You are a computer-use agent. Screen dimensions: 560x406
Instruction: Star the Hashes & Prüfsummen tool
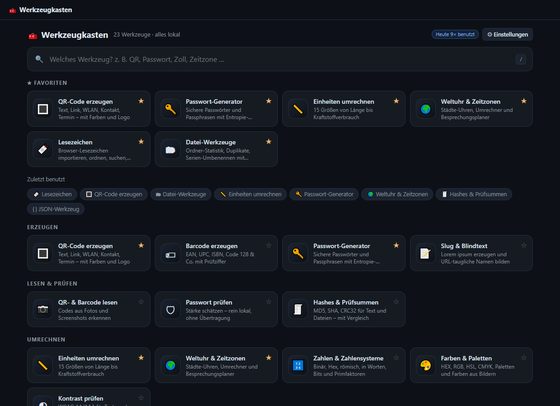coord(396,302)
